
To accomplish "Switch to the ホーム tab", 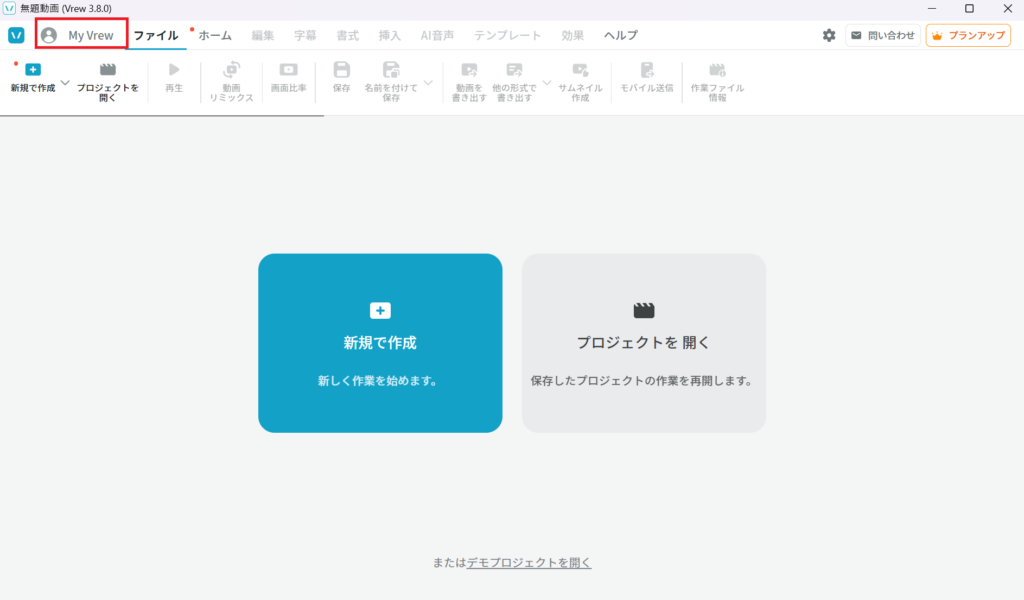I will click(214, 35).
